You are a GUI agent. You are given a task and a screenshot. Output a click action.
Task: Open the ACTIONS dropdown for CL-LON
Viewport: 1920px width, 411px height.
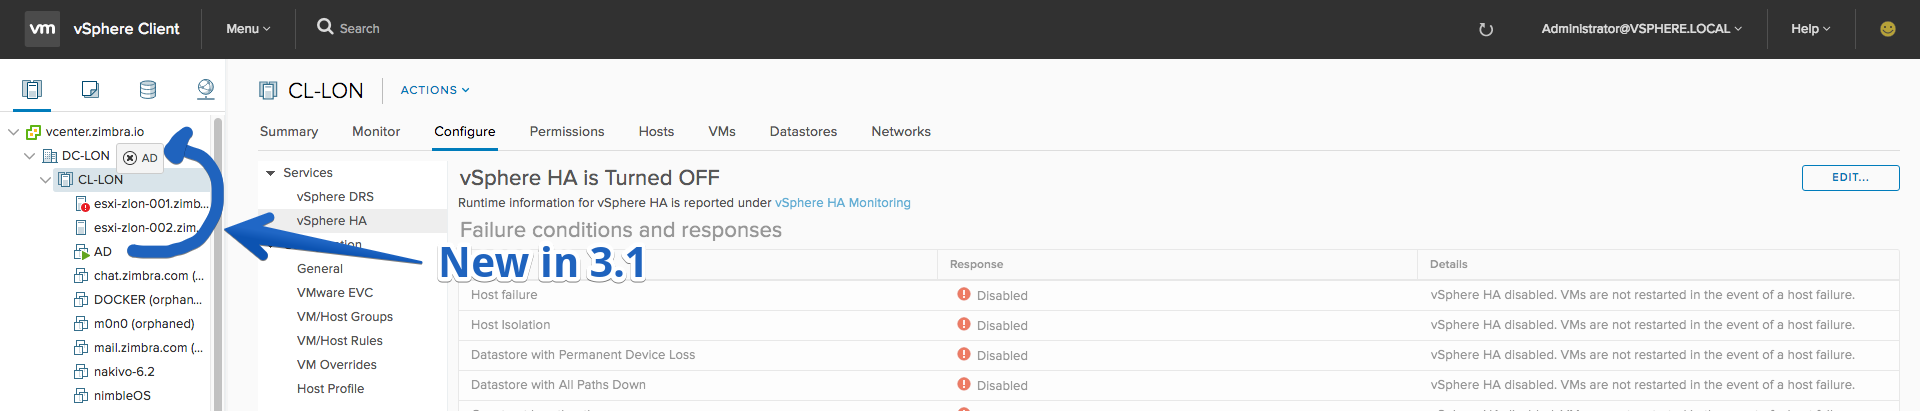point(435,90)
